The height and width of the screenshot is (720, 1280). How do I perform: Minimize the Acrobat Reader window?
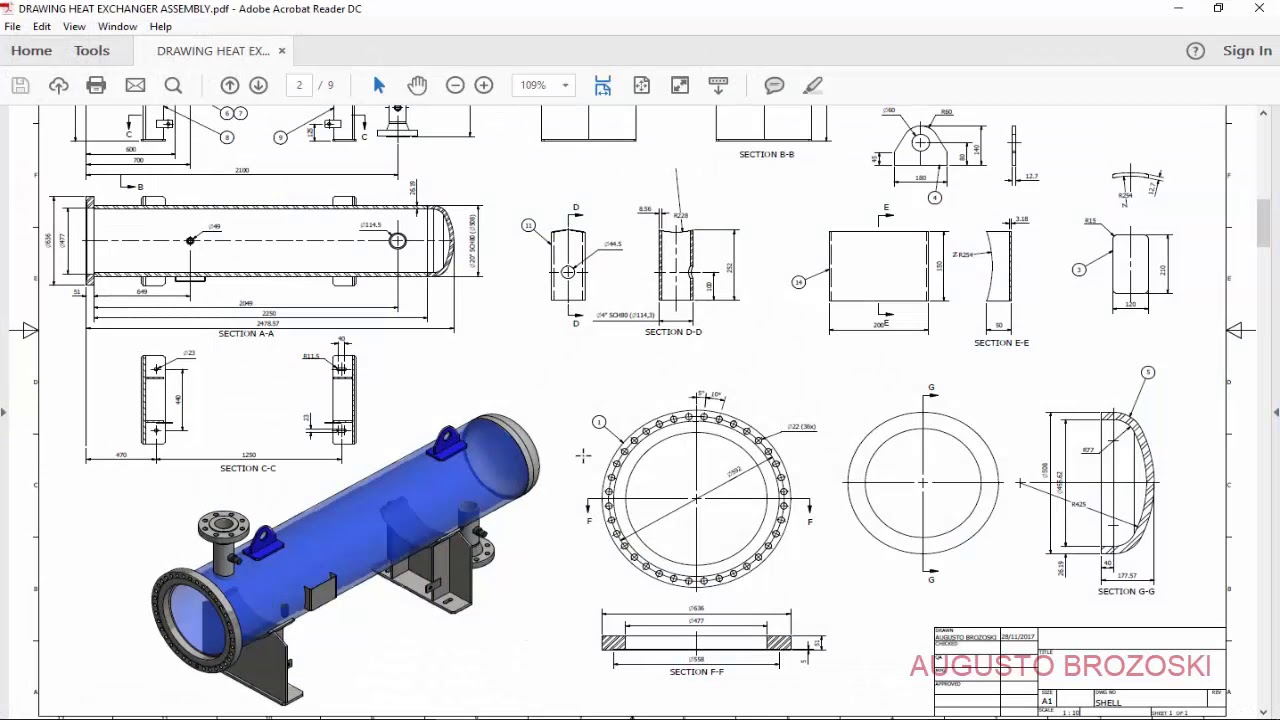(1179, 9)
